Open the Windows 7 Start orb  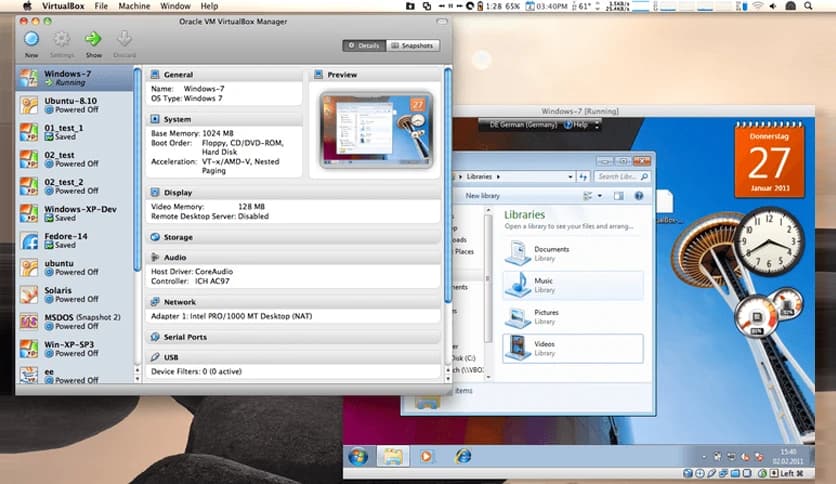(x=358, y=456)
